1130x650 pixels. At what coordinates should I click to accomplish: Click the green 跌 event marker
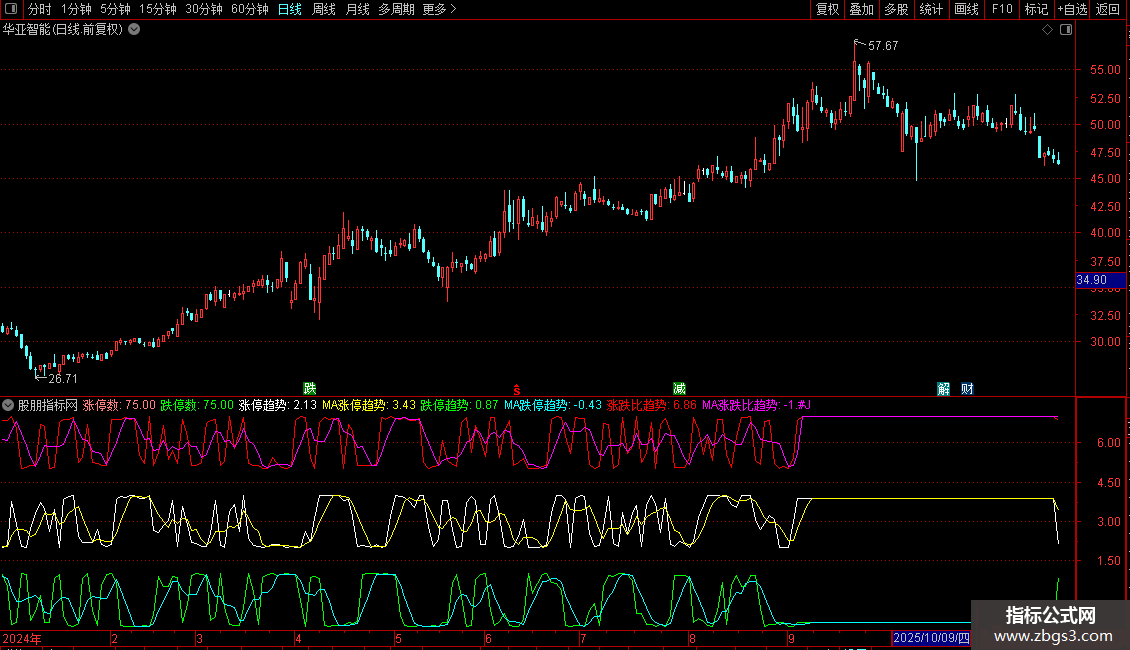click(x=310, y=388)
